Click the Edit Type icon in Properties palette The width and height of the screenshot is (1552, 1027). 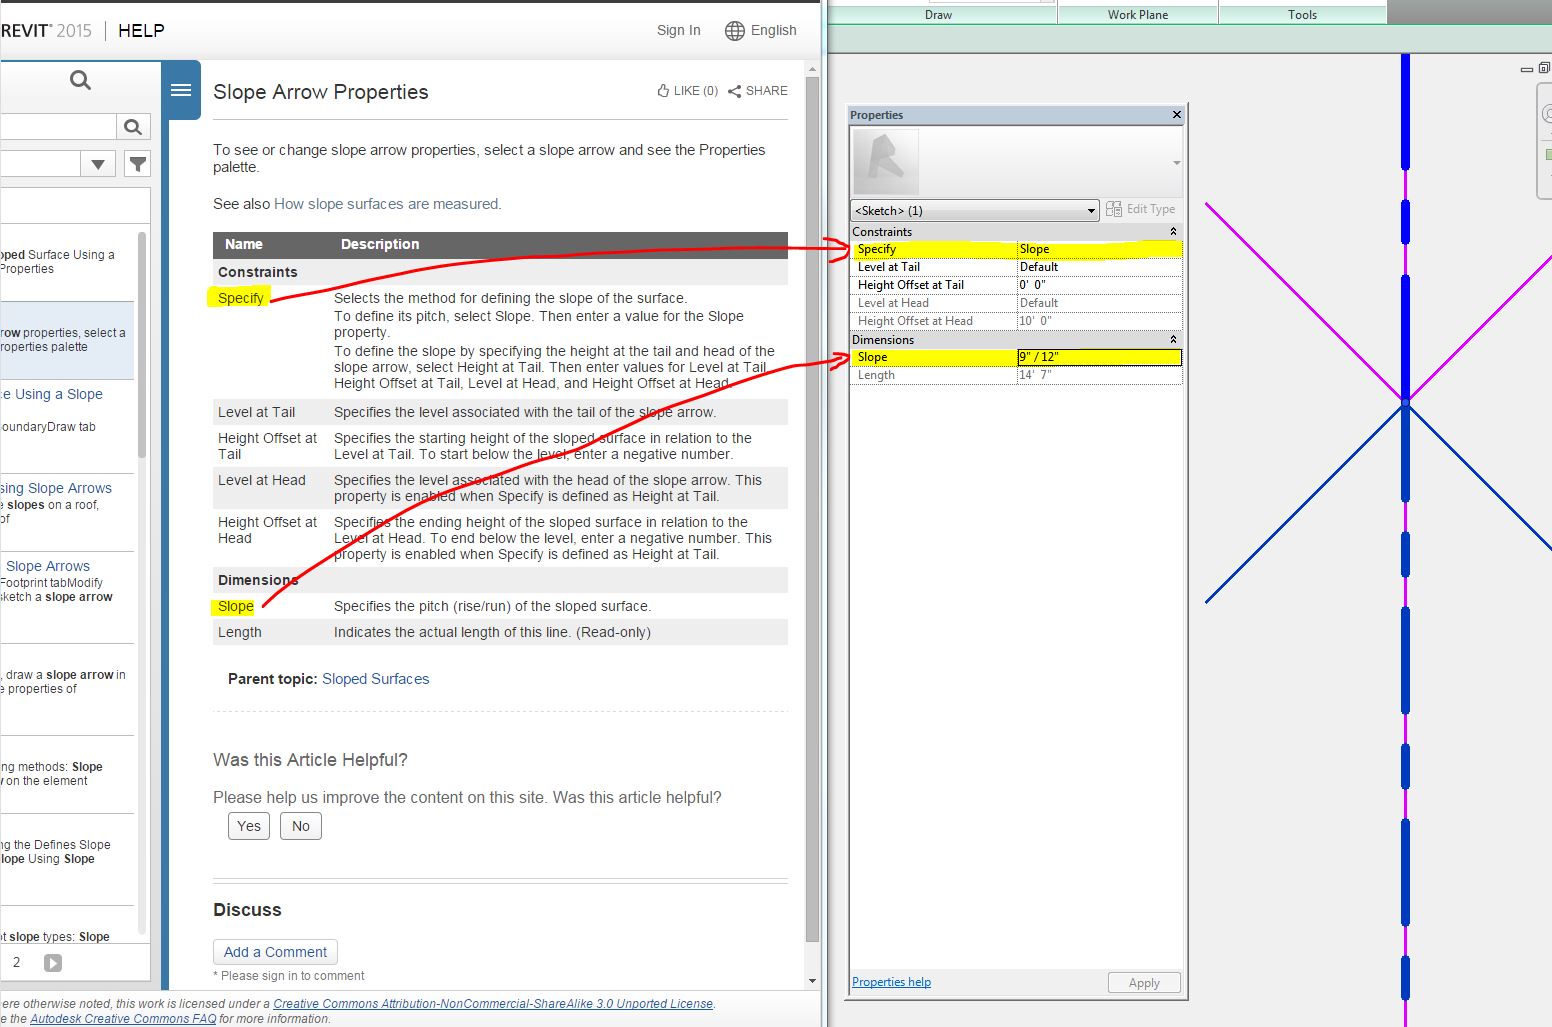(1114, 209)
